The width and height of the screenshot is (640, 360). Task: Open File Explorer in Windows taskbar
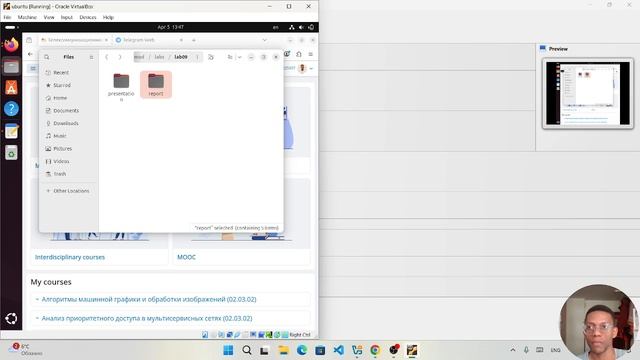[283, 350]
